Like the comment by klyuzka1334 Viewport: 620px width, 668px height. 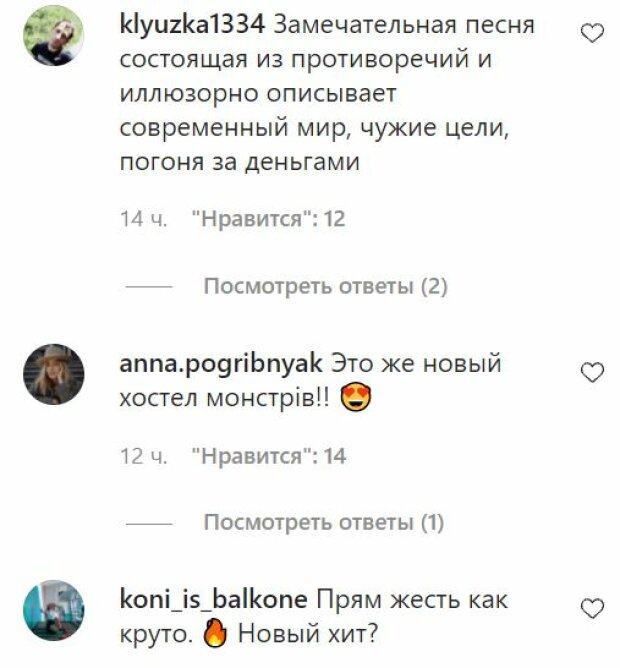[x=592, y=33]
